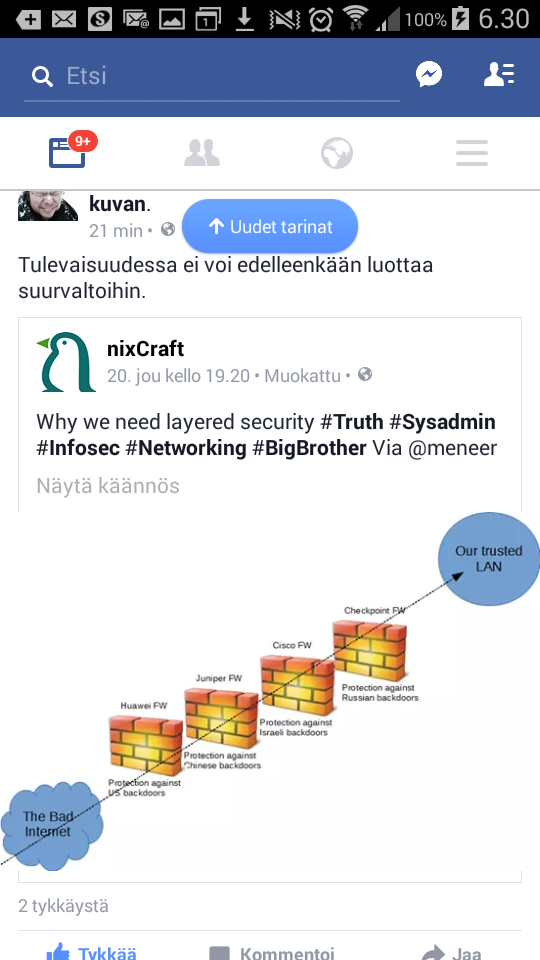Tap the Näytä käännös translation link
Screen dimensions: 540x960
[108, 486]
